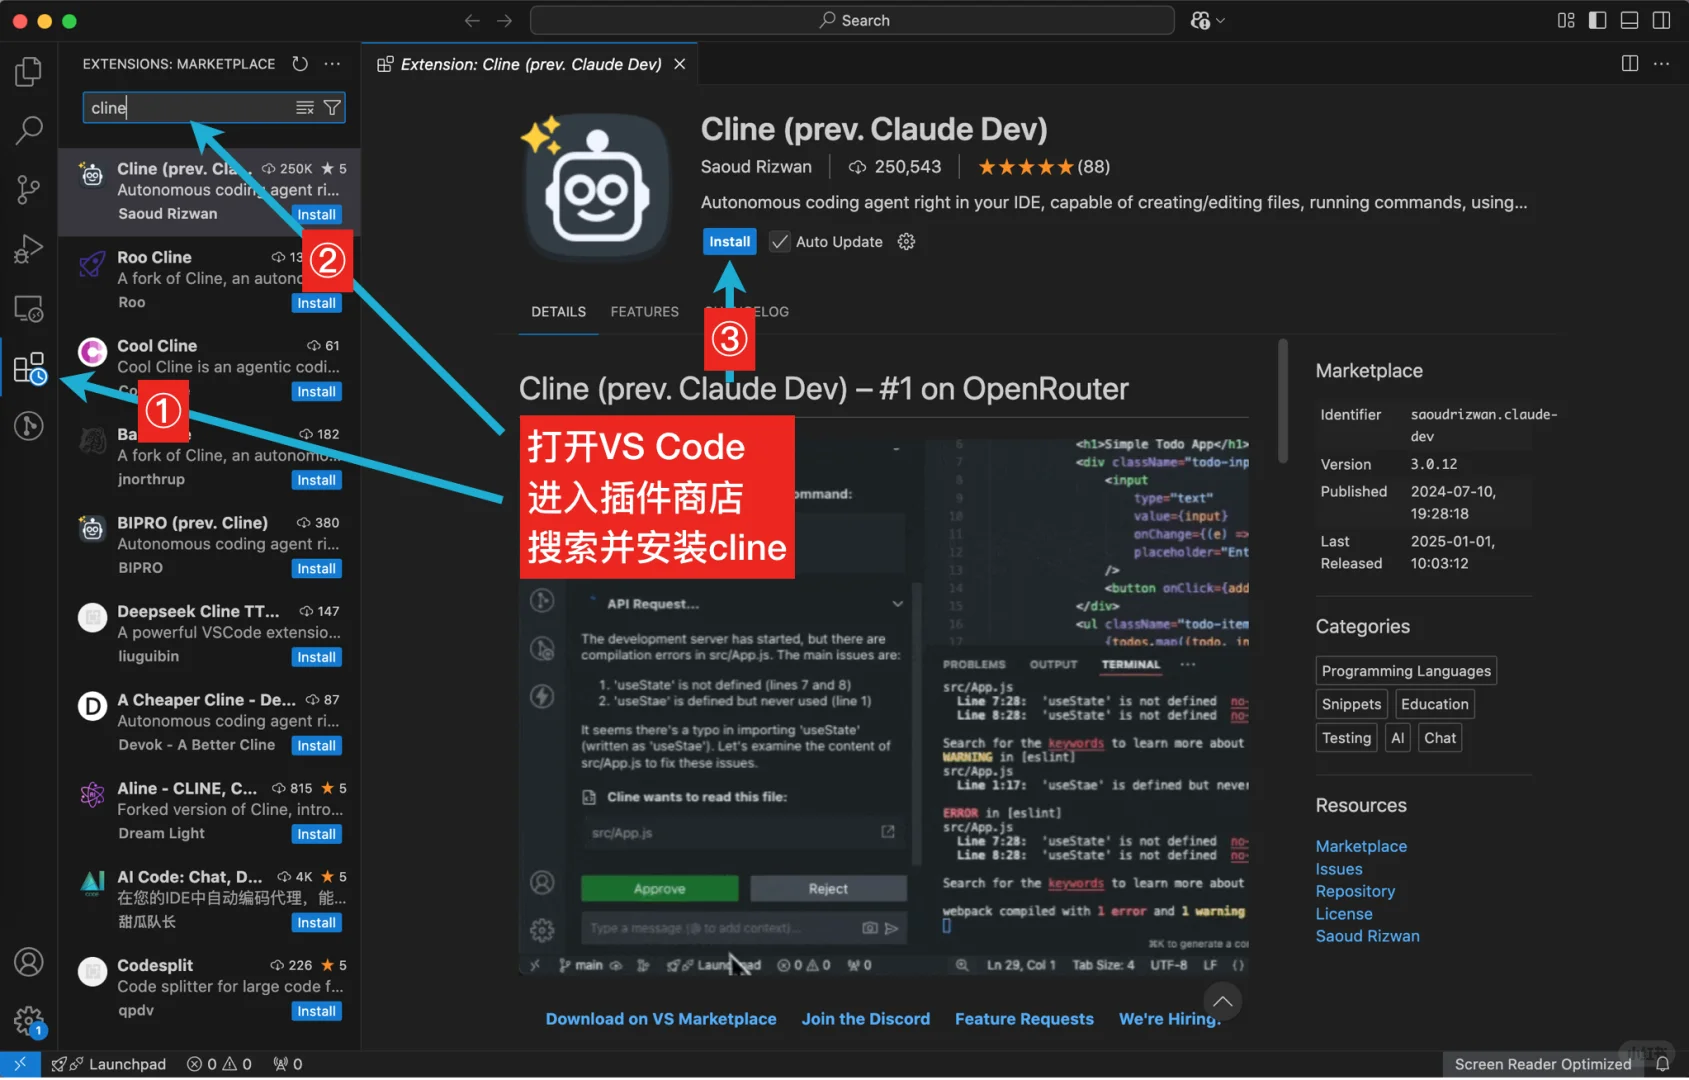This screenshot has width=1689, height=1080.
Task: Open the Explorer view in the activity bar
Action: (28, 70)
